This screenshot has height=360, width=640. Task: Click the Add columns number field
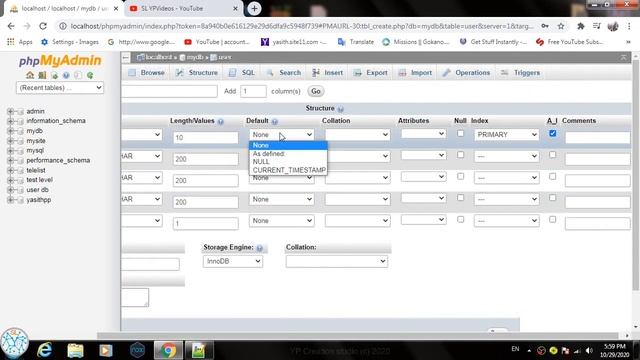(253, 91)
